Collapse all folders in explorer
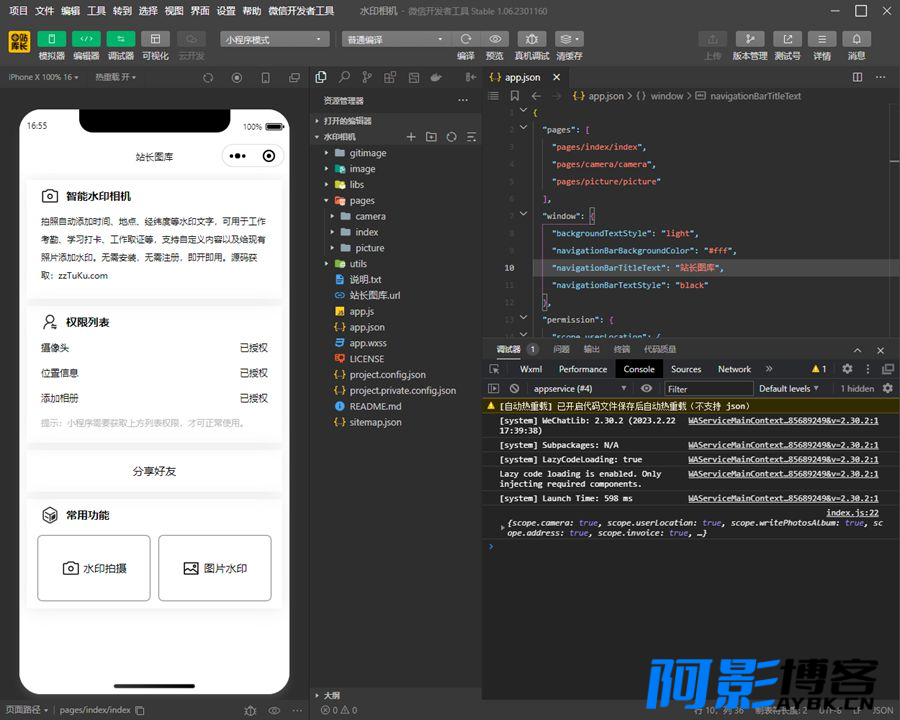This screenshot has width=900, height=720. click(x=471, y=137)
